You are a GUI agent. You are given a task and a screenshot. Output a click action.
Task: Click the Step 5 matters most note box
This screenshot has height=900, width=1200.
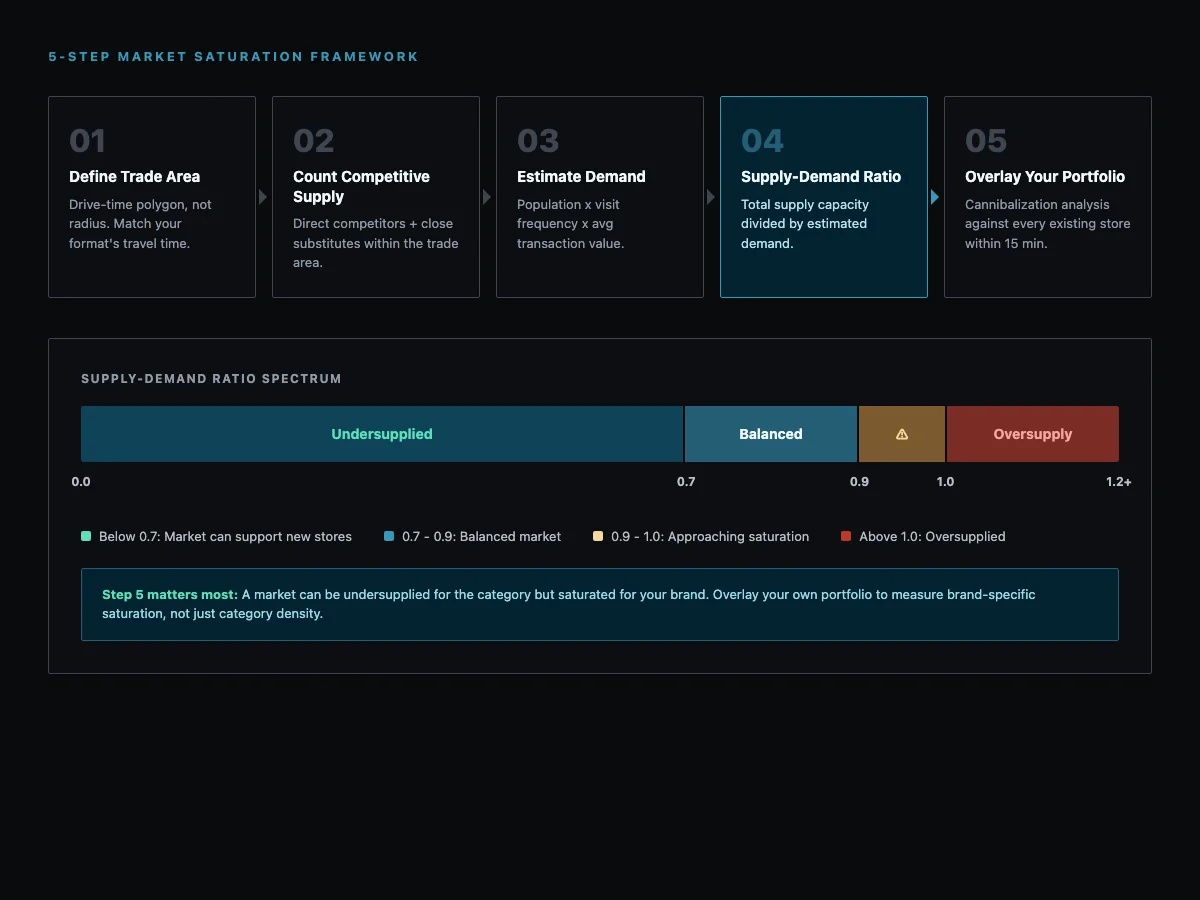click(599, 603)
